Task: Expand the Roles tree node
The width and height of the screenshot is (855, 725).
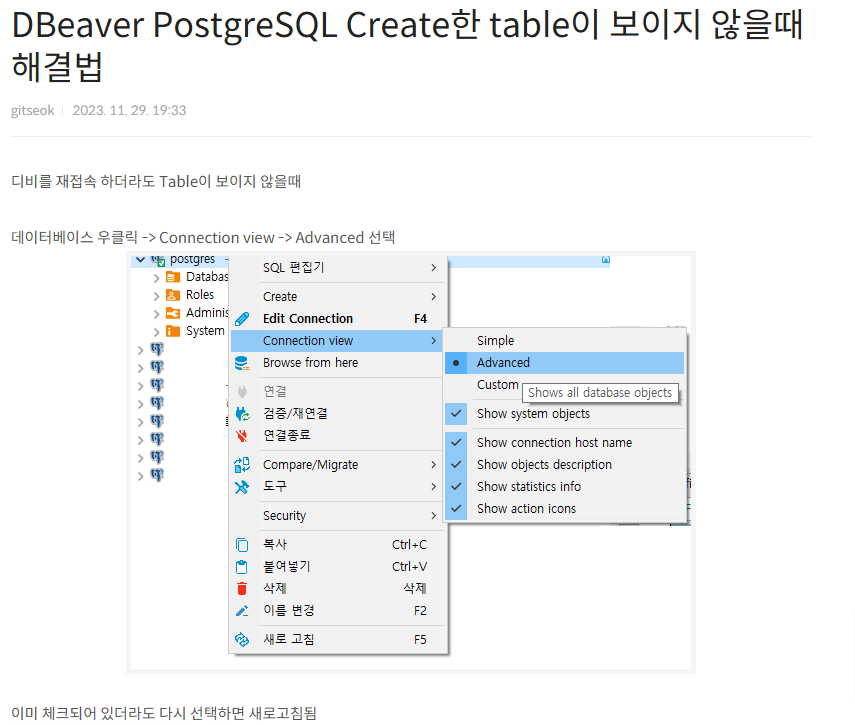Action: pos(156,296)
